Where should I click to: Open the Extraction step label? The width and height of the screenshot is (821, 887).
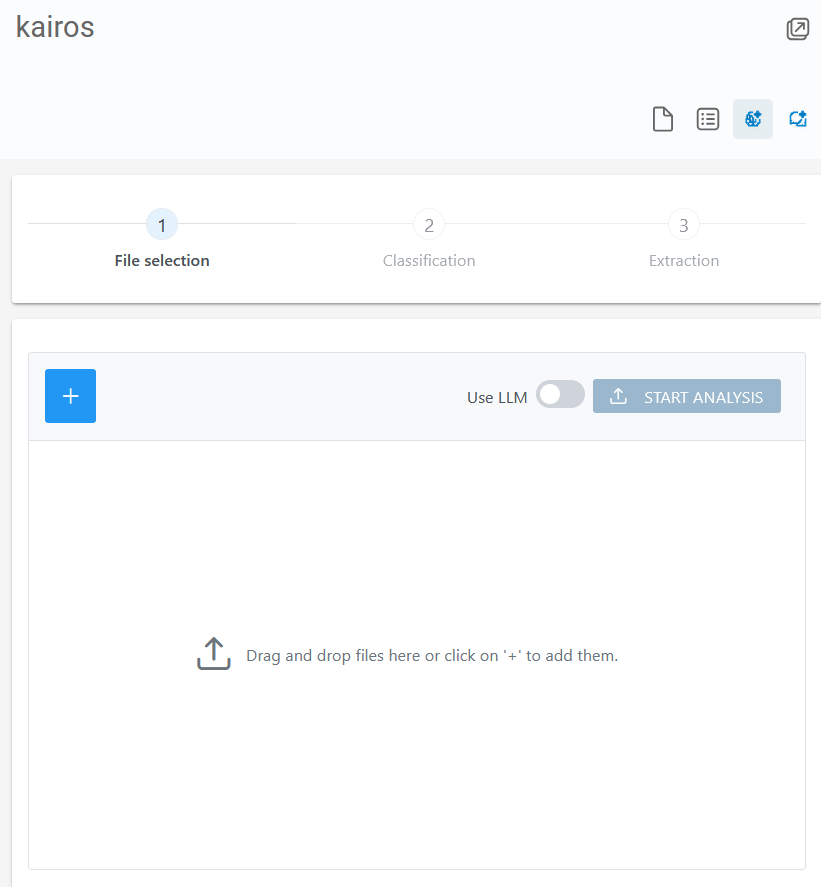684,261
